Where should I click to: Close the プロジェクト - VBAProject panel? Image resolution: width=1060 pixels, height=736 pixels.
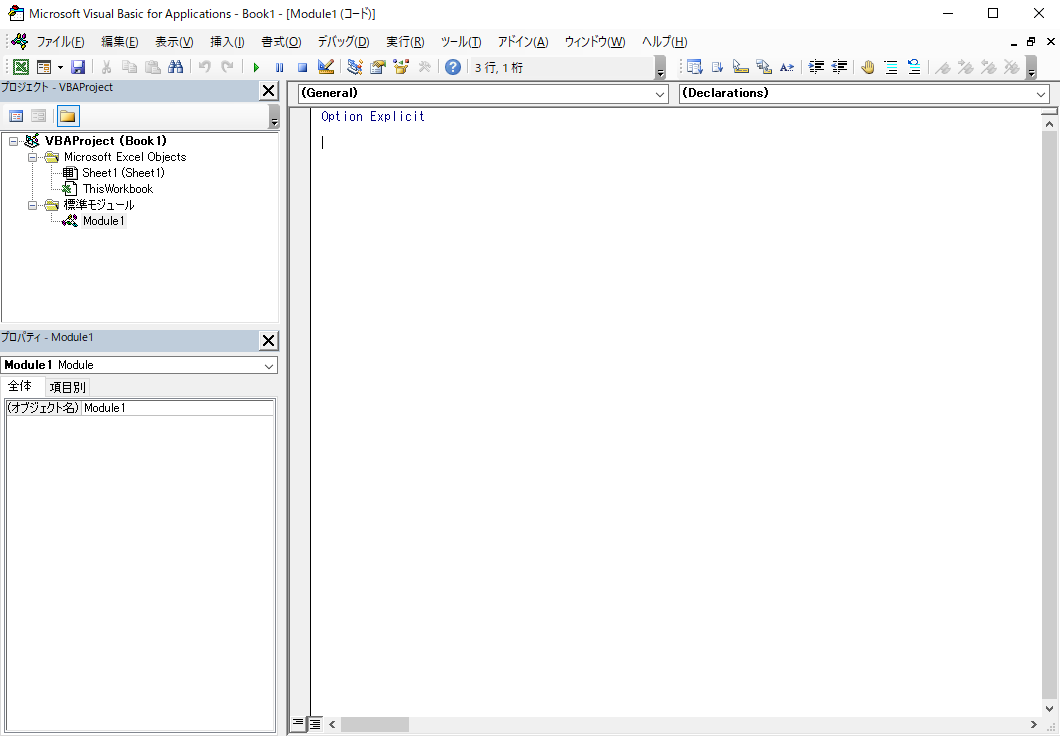(x=268, y=91)
